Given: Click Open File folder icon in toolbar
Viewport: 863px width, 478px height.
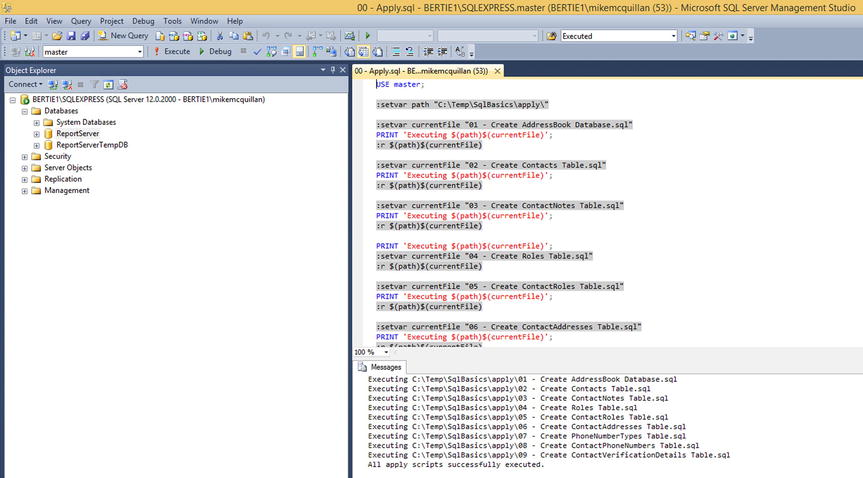Looking at the screenshot, I should tap(57, 36).
